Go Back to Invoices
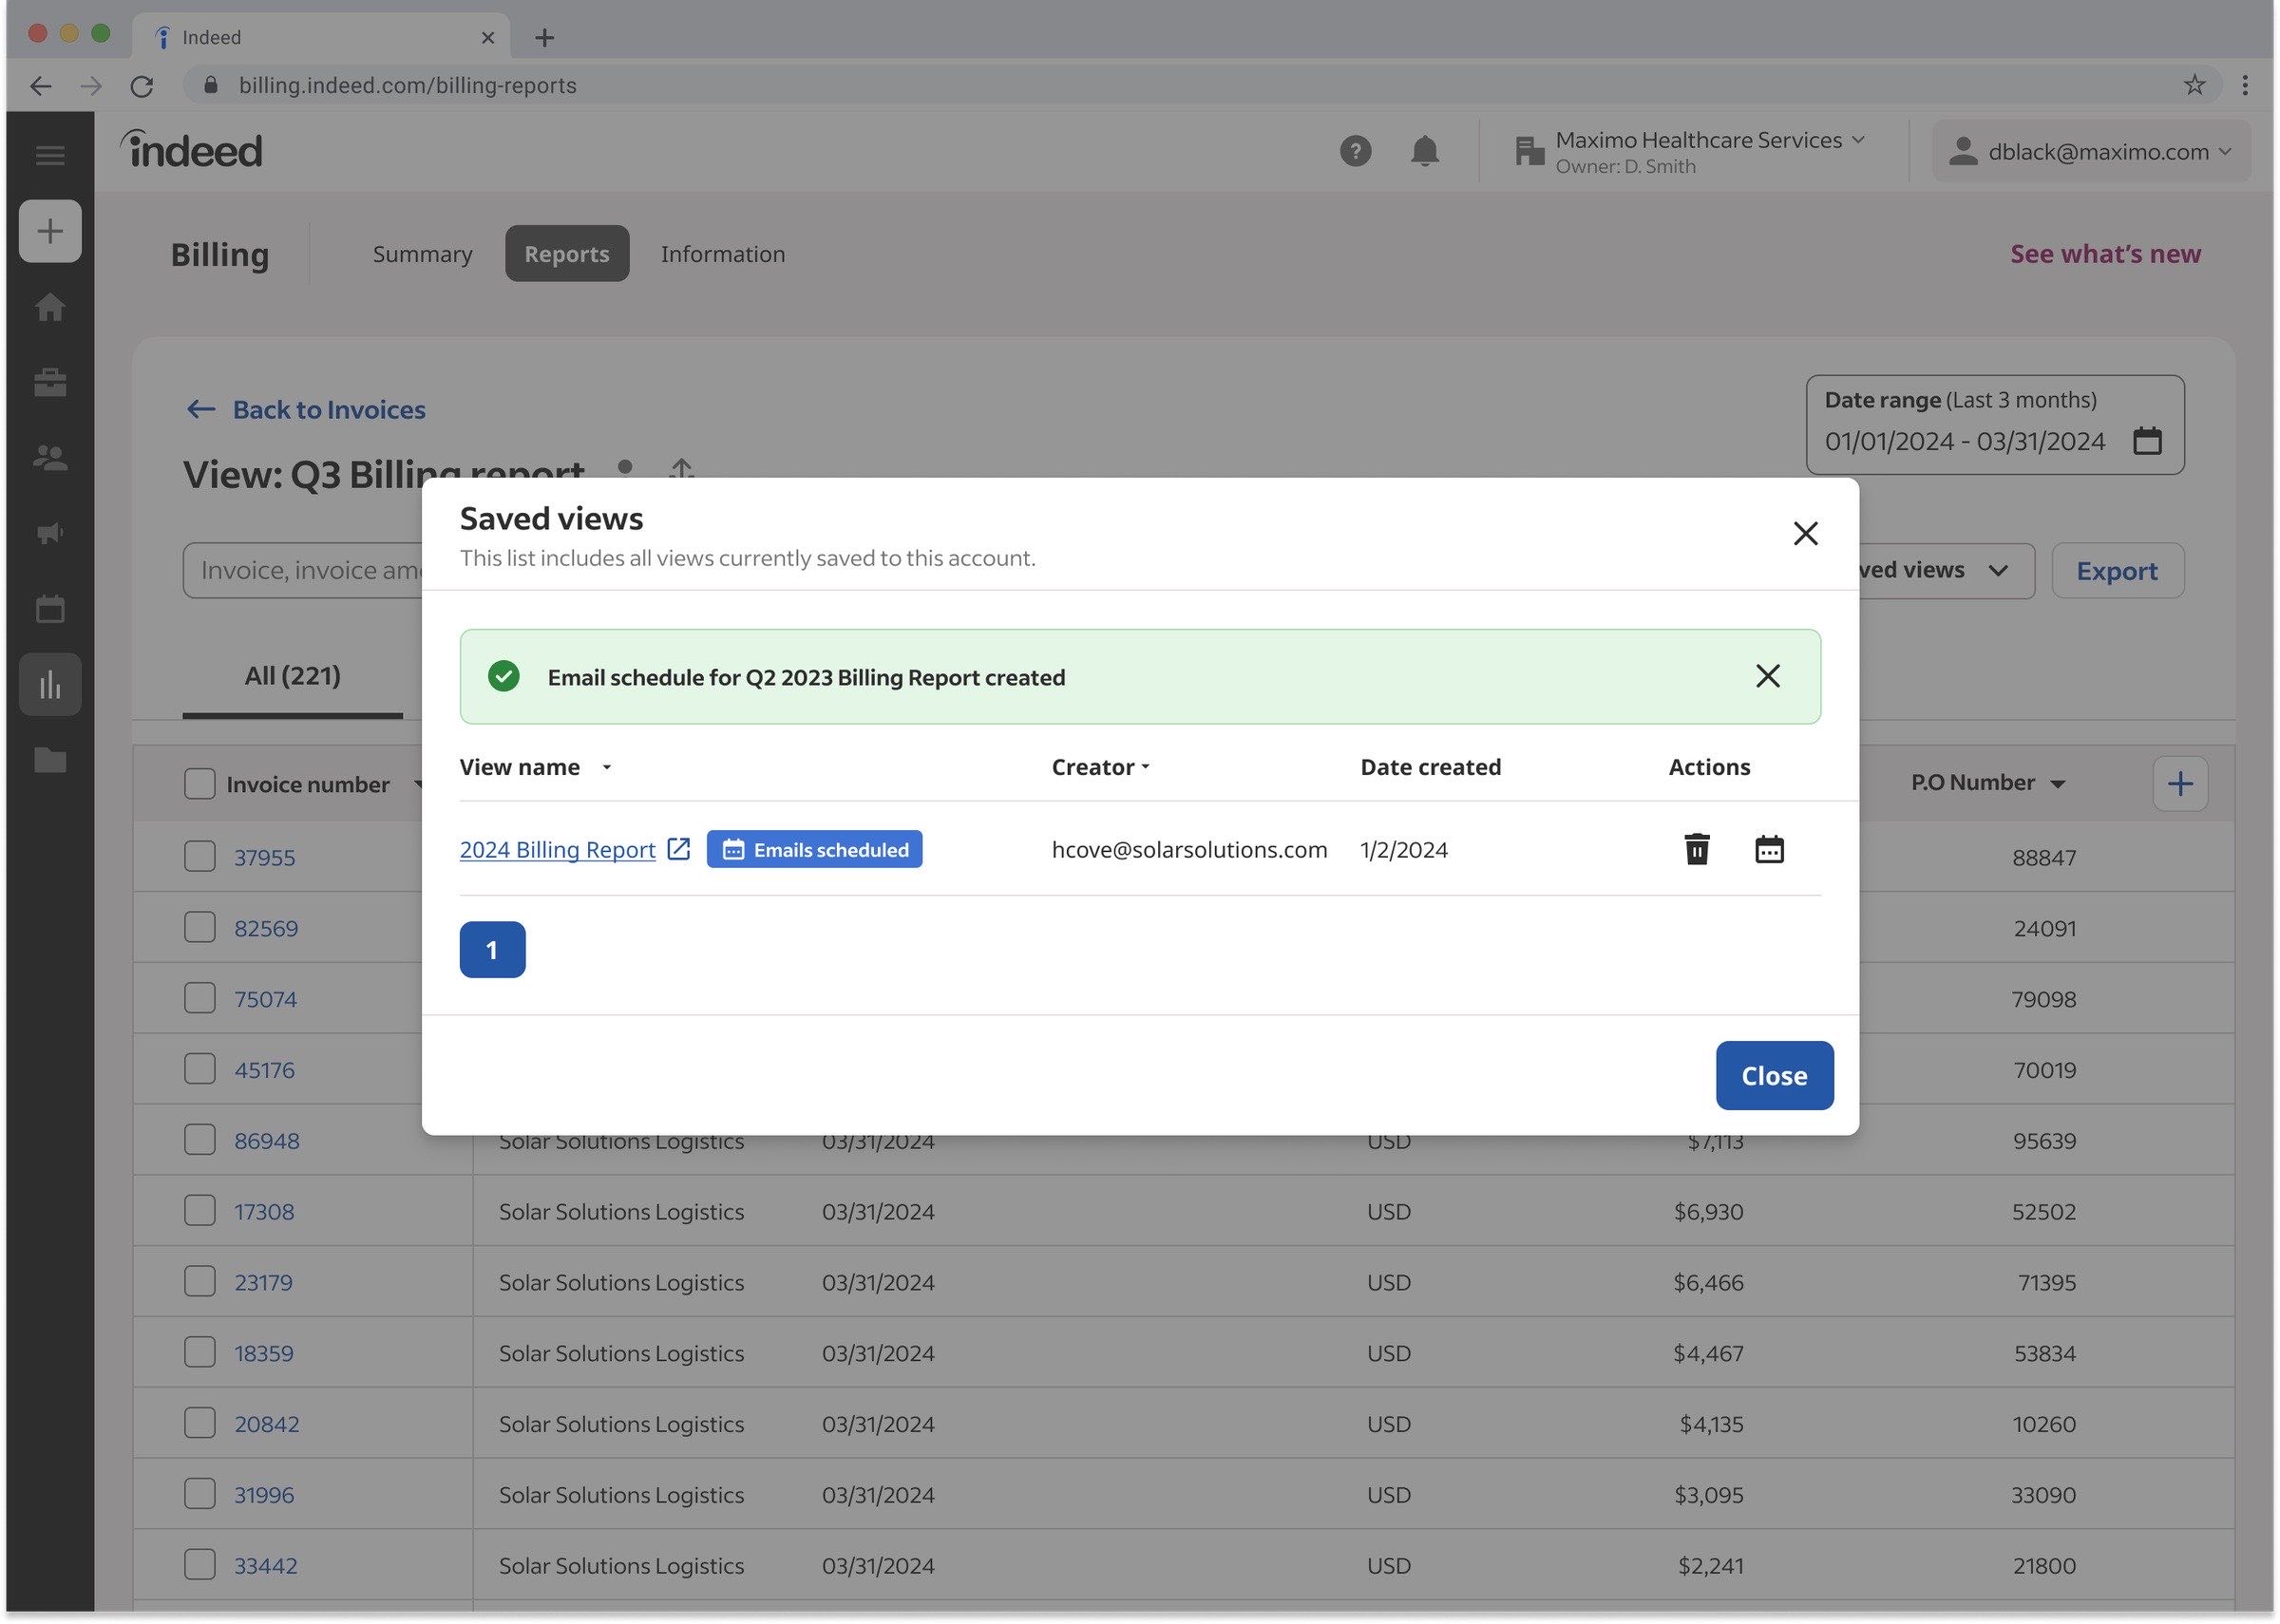The image size is (2280, 1624). pos(306,409)
